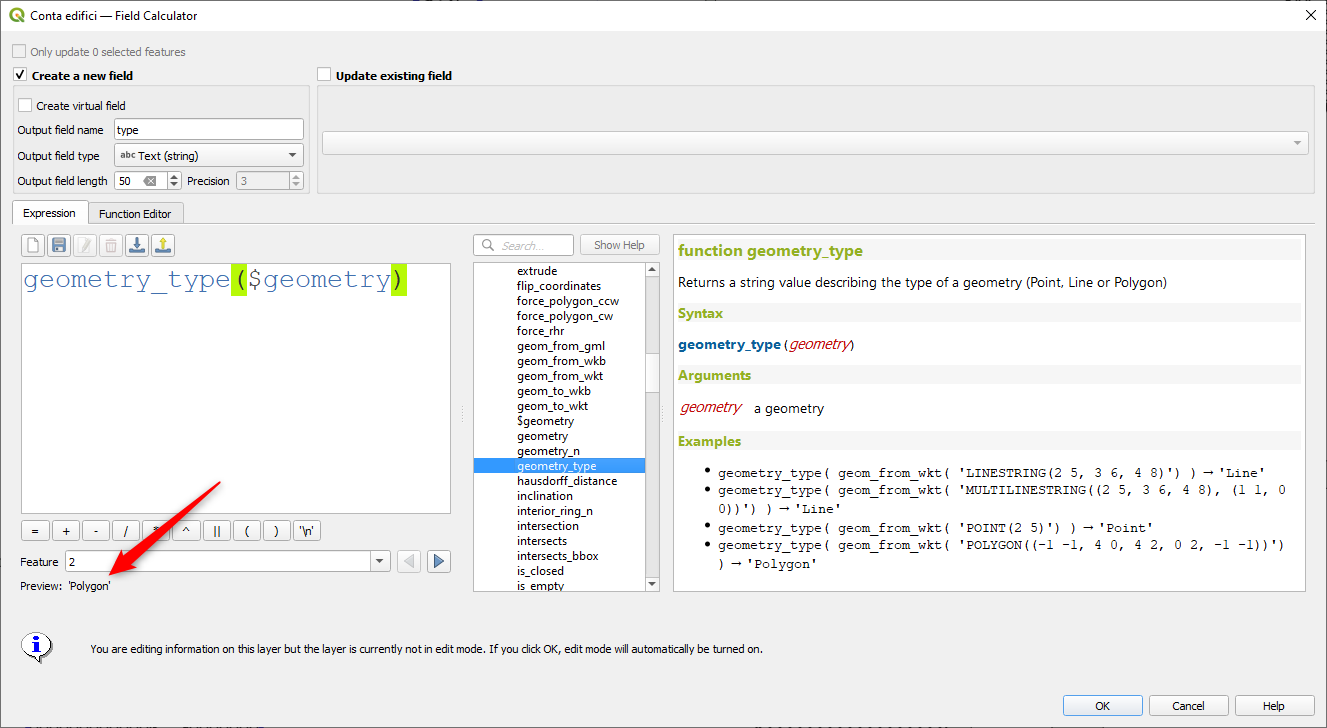The image size is (1327, 728).
Task: Switch to the Function Editor tab
Action: pos(135,214)
